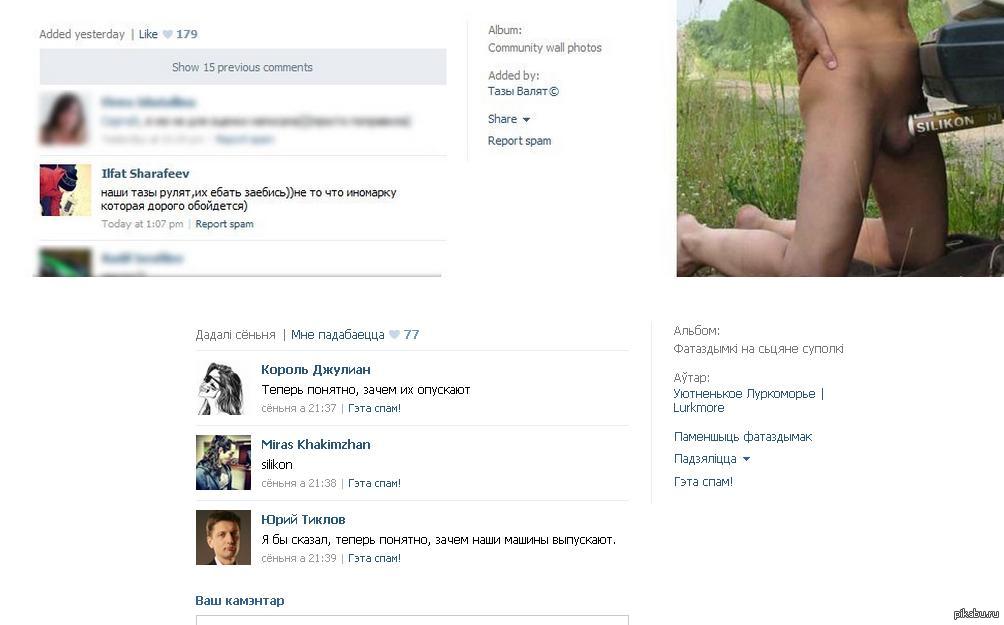Expand the Падзяліцца dropdown
This screenshot has width=1004, height=625.
pyautogui.click(x=746, y=459)
